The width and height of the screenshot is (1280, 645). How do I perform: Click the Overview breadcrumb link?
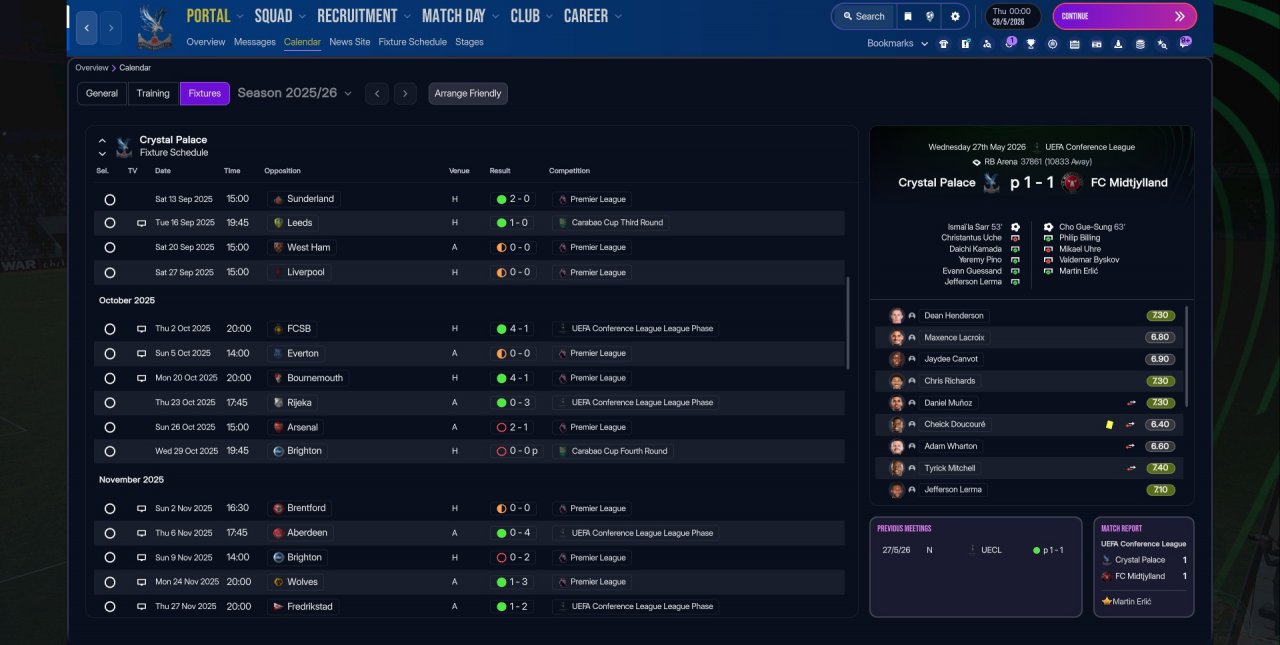[x=91, y=68]
